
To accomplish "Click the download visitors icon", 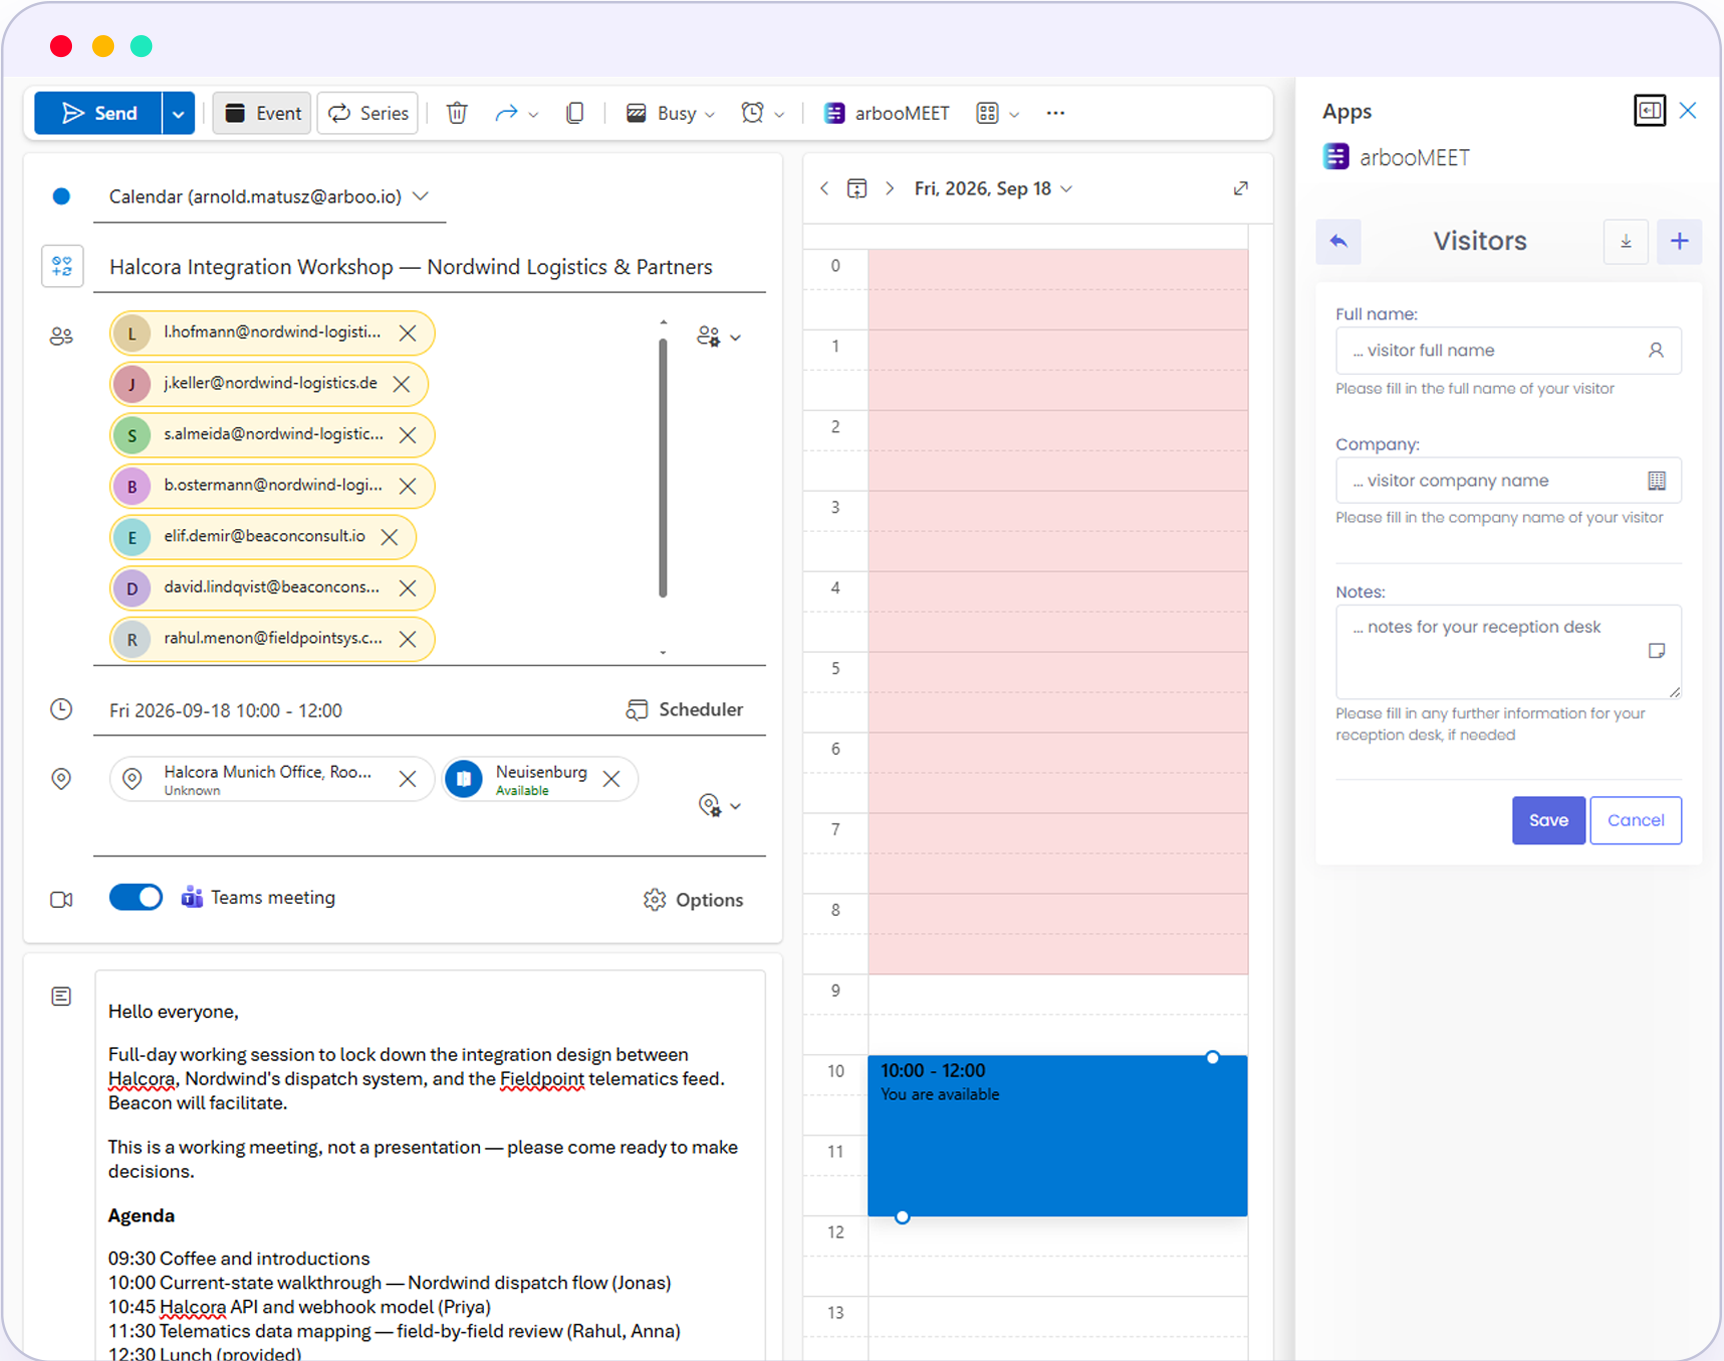I will click(1626, 241).
